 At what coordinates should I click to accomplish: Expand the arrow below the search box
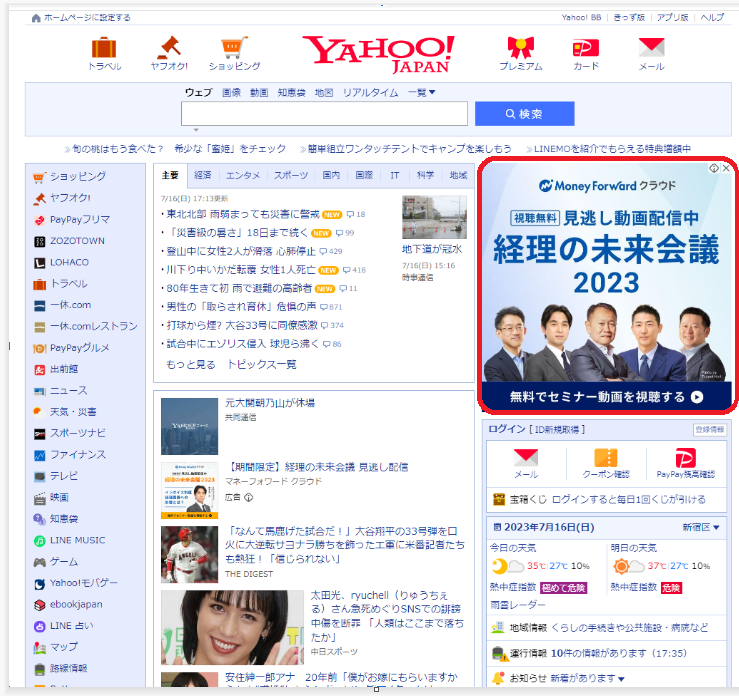pyautogui.click(x=196, y=130)
